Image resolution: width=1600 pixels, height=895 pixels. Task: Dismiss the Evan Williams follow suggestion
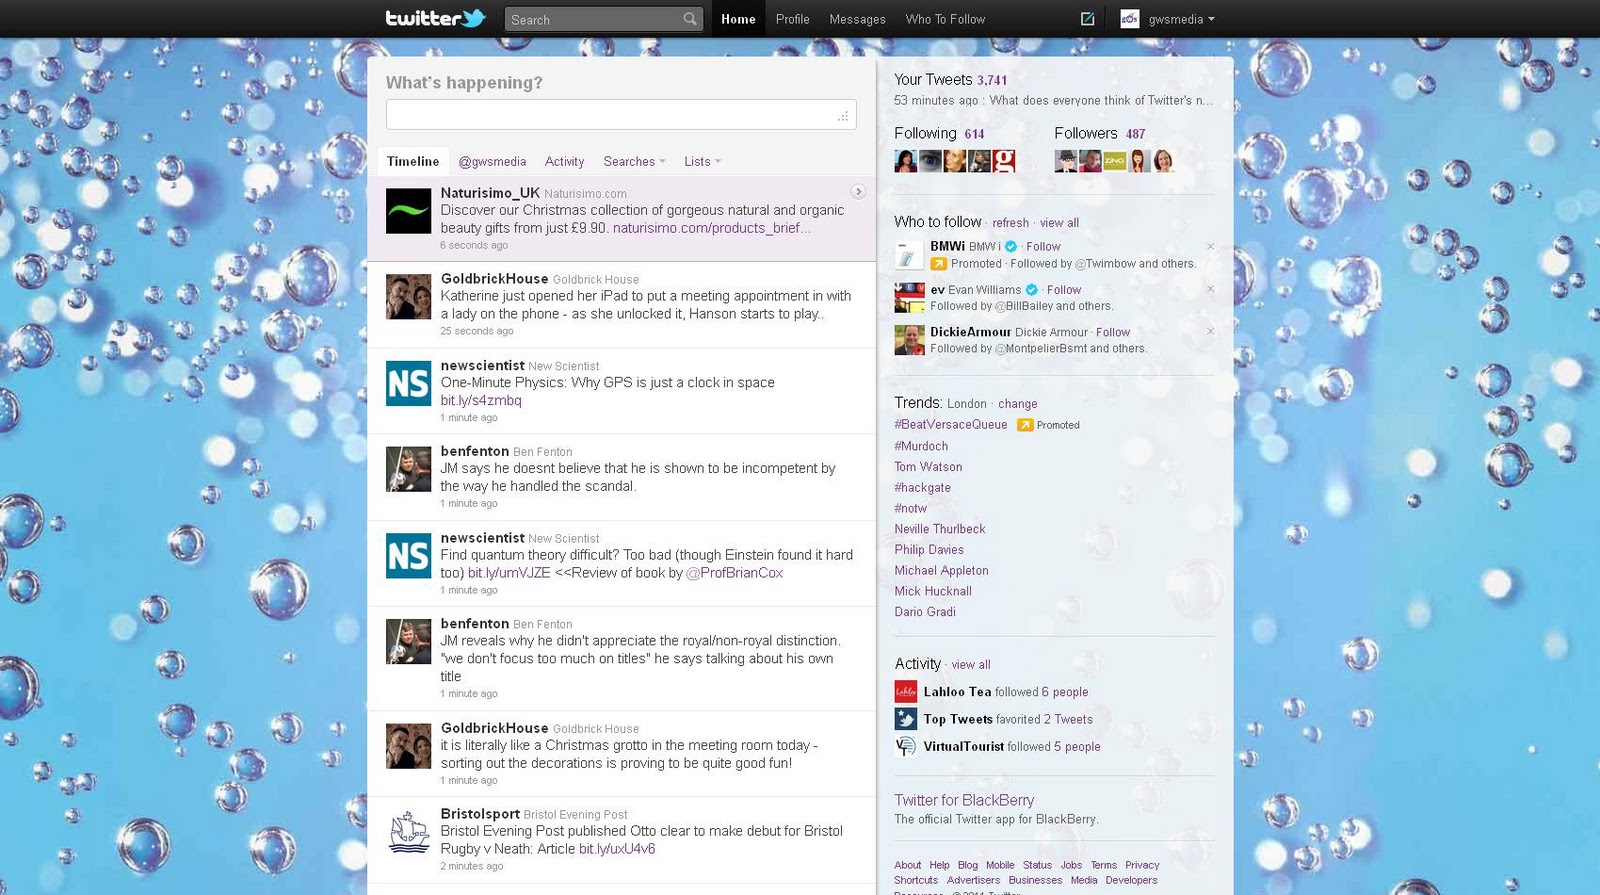[x=1210, y=289]
